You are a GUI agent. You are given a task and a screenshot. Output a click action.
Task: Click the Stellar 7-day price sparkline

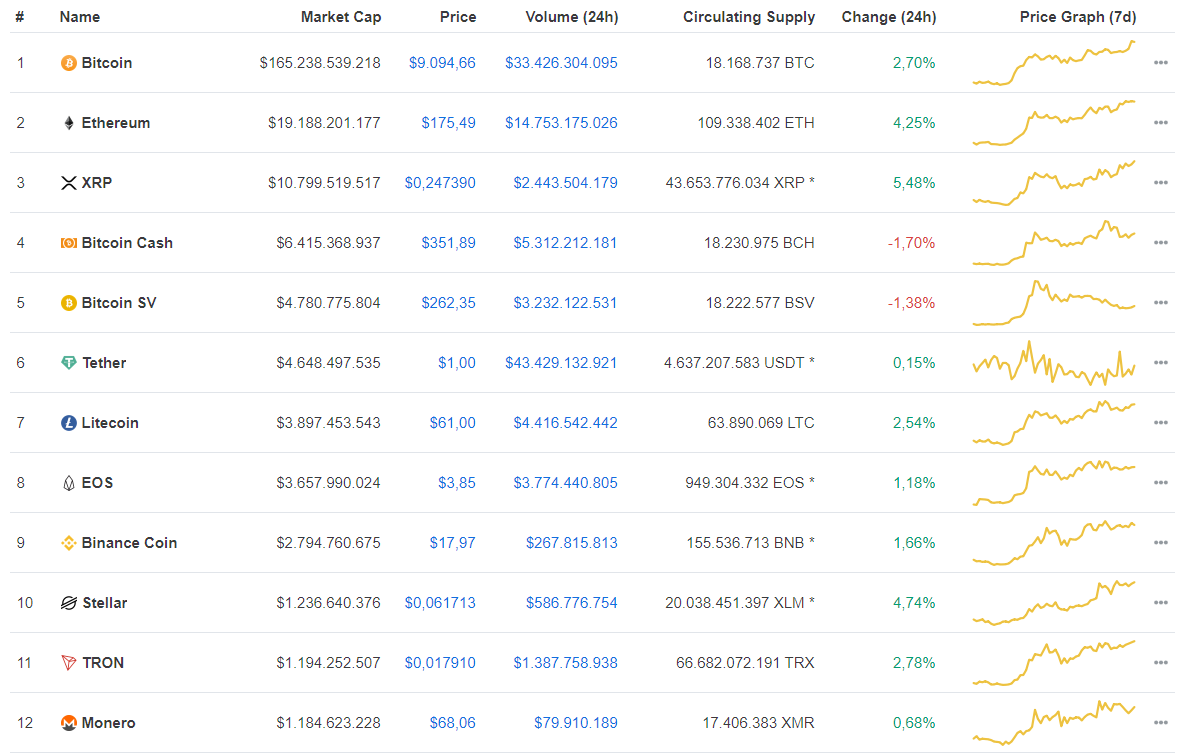pyautogui.click(x=1053, y=602)
